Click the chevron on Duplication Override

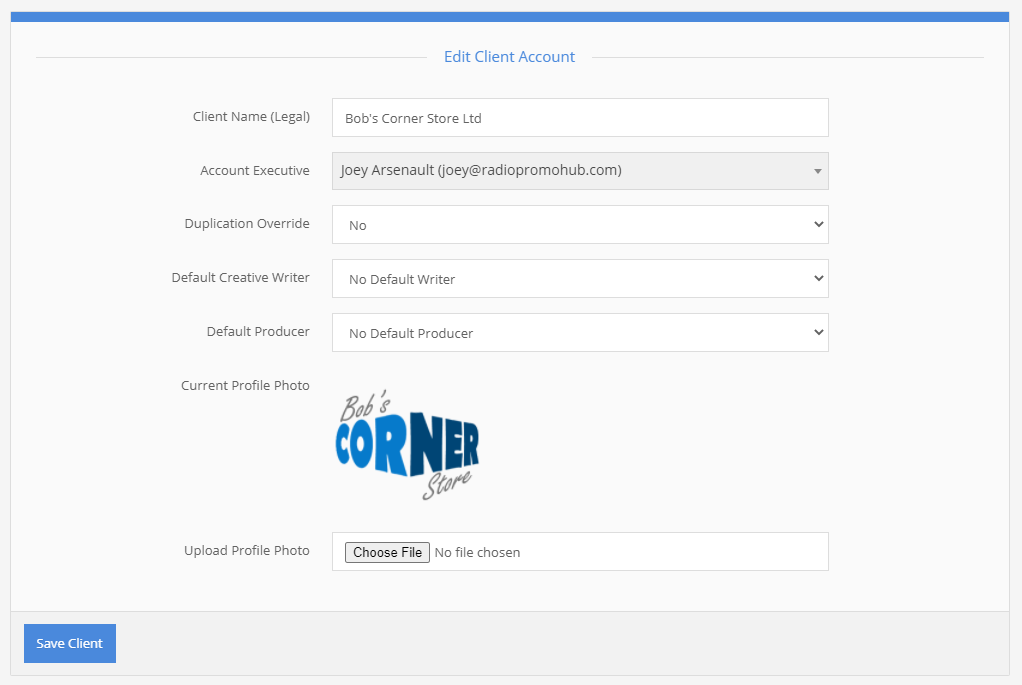tap(818, 225)
